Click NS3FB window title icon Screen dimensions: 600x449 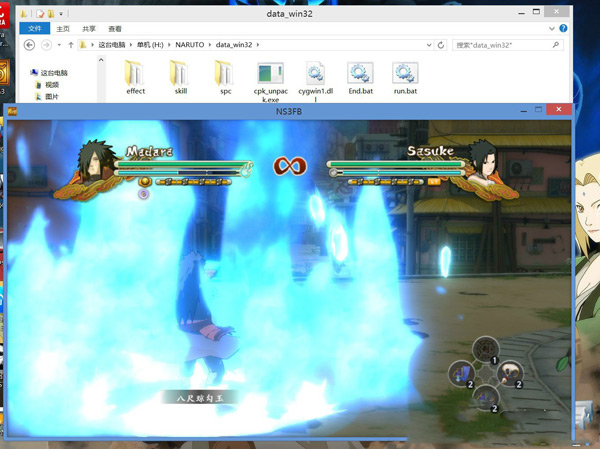click(12, 111)
